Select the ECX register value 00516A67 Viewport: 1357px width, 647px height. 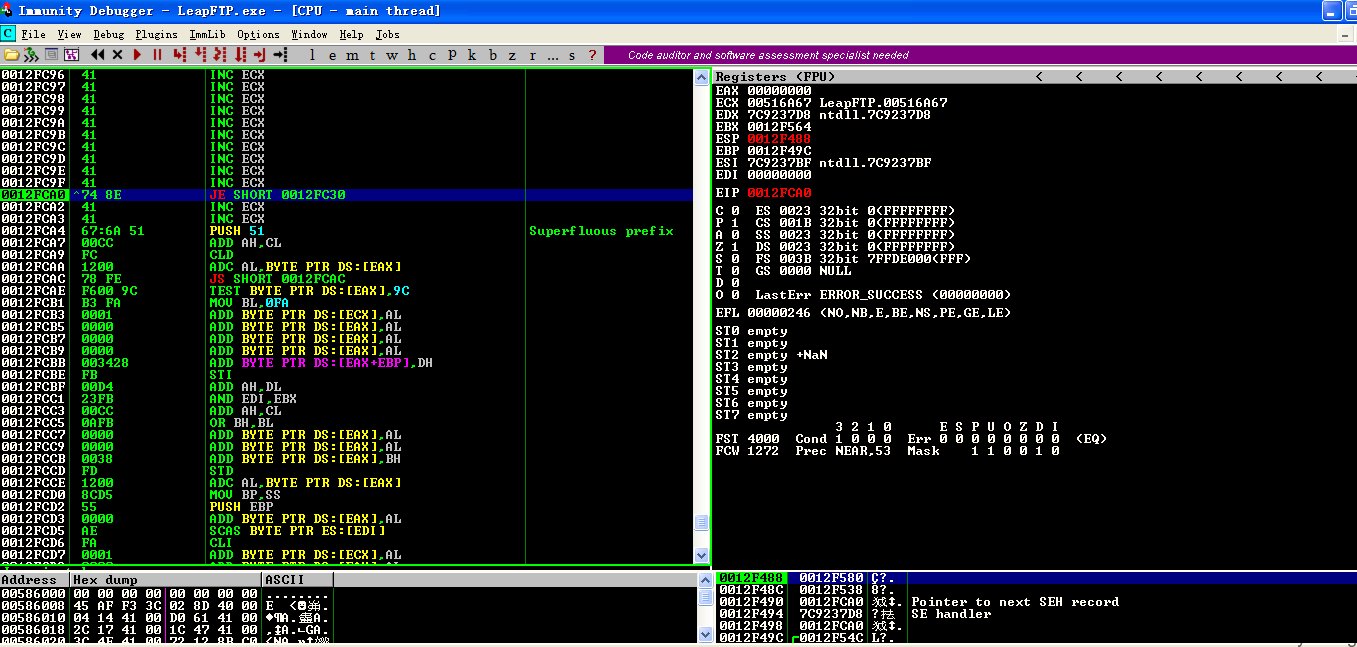779,103
